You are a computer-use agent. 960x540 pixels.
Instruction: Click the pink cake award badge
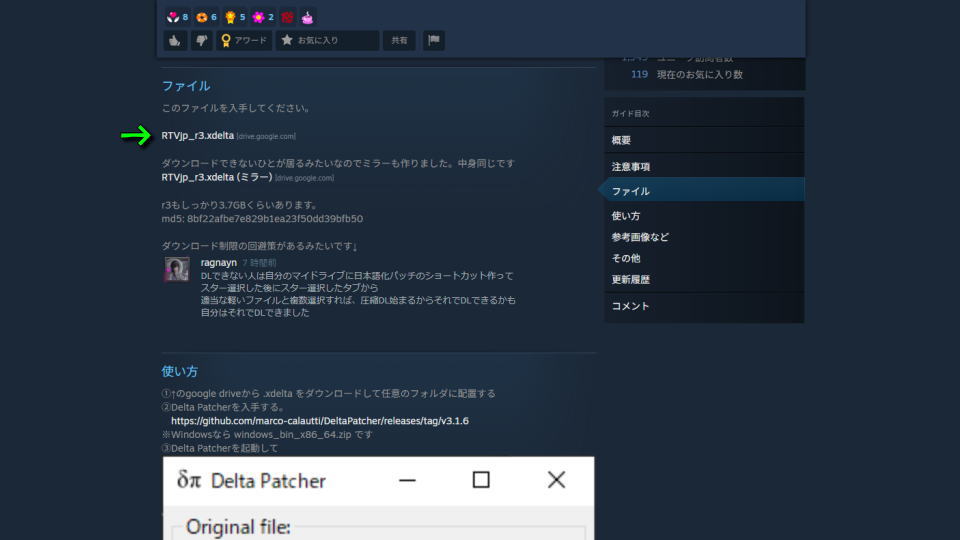pyautogui.click(x=308, y=17)
